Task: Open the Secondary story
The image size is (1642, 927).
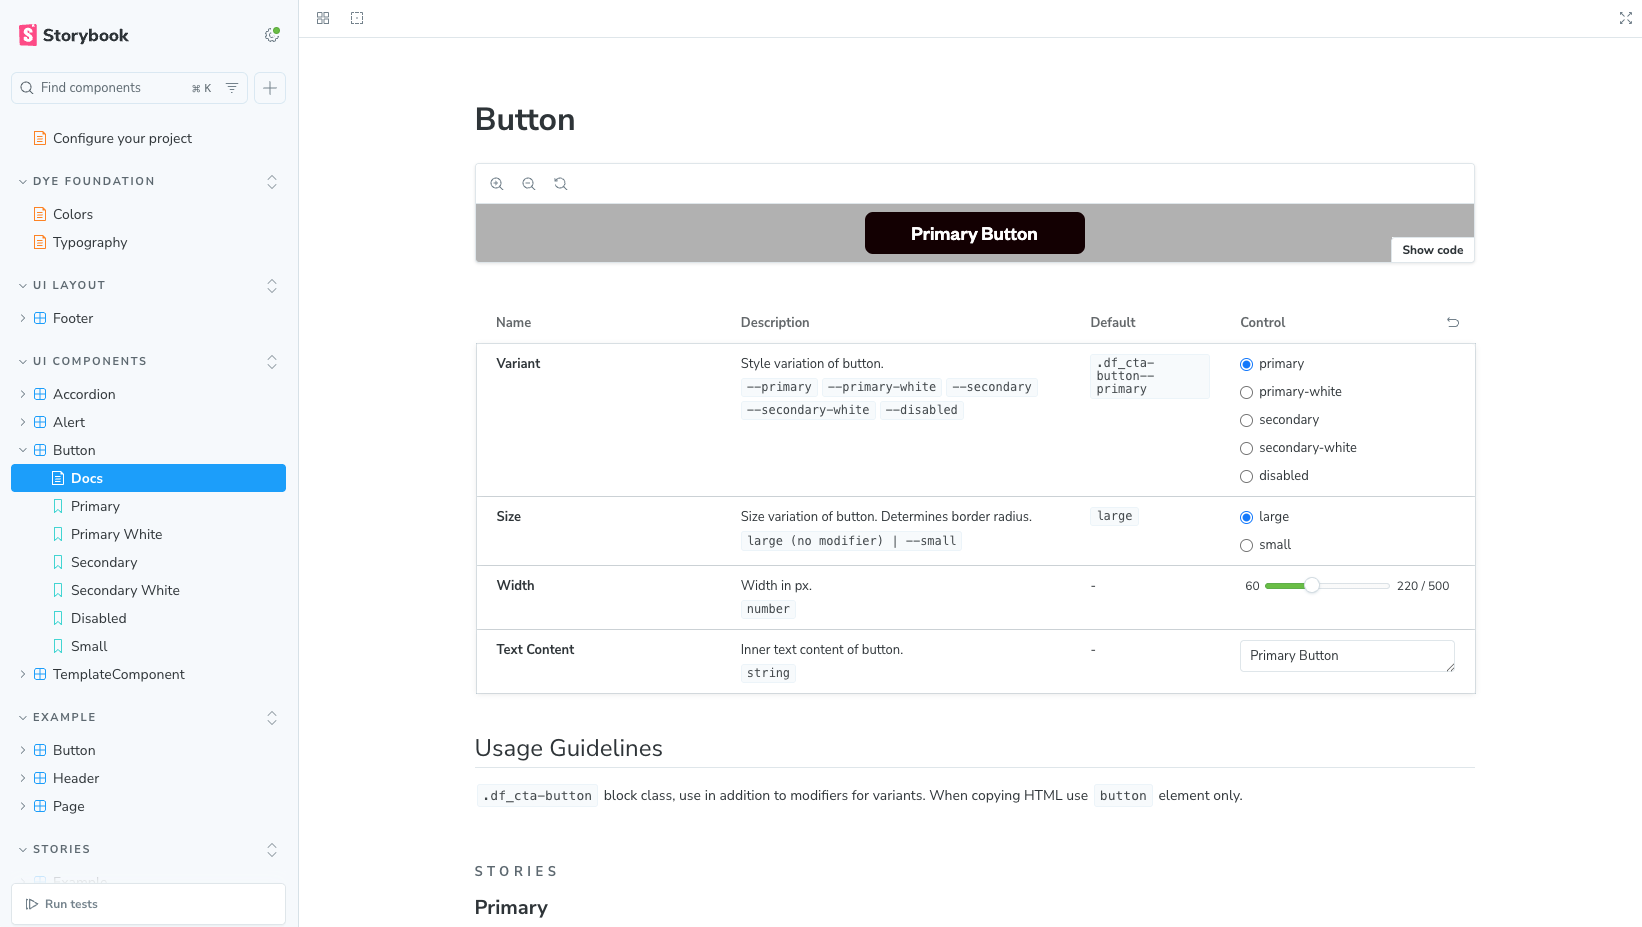Action: 148,562
